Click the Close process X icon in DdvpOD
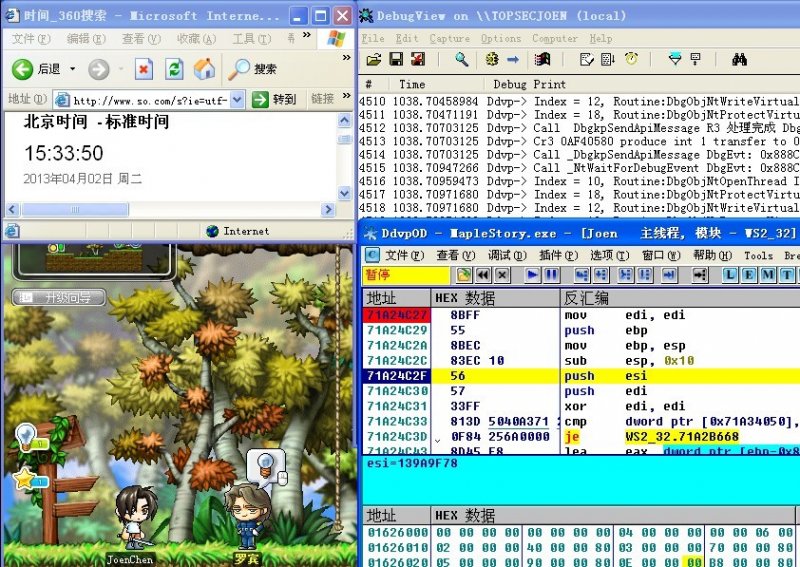This screenshot has height=567, width=800. coord(502,275)
